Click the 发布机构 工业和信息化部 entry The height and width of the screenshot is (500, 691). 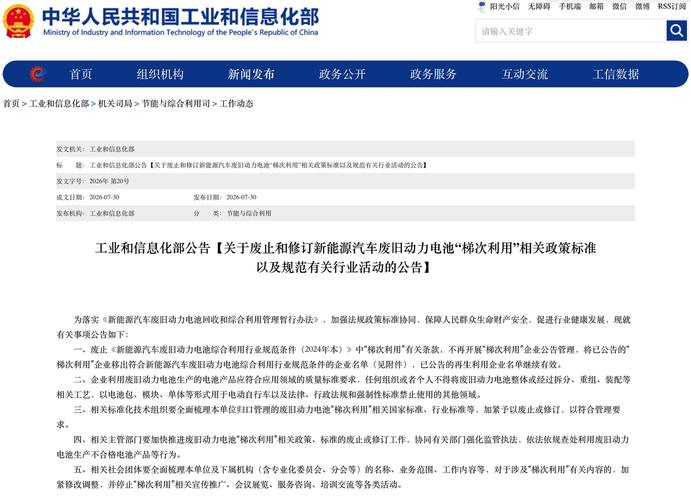pos(96,213)
